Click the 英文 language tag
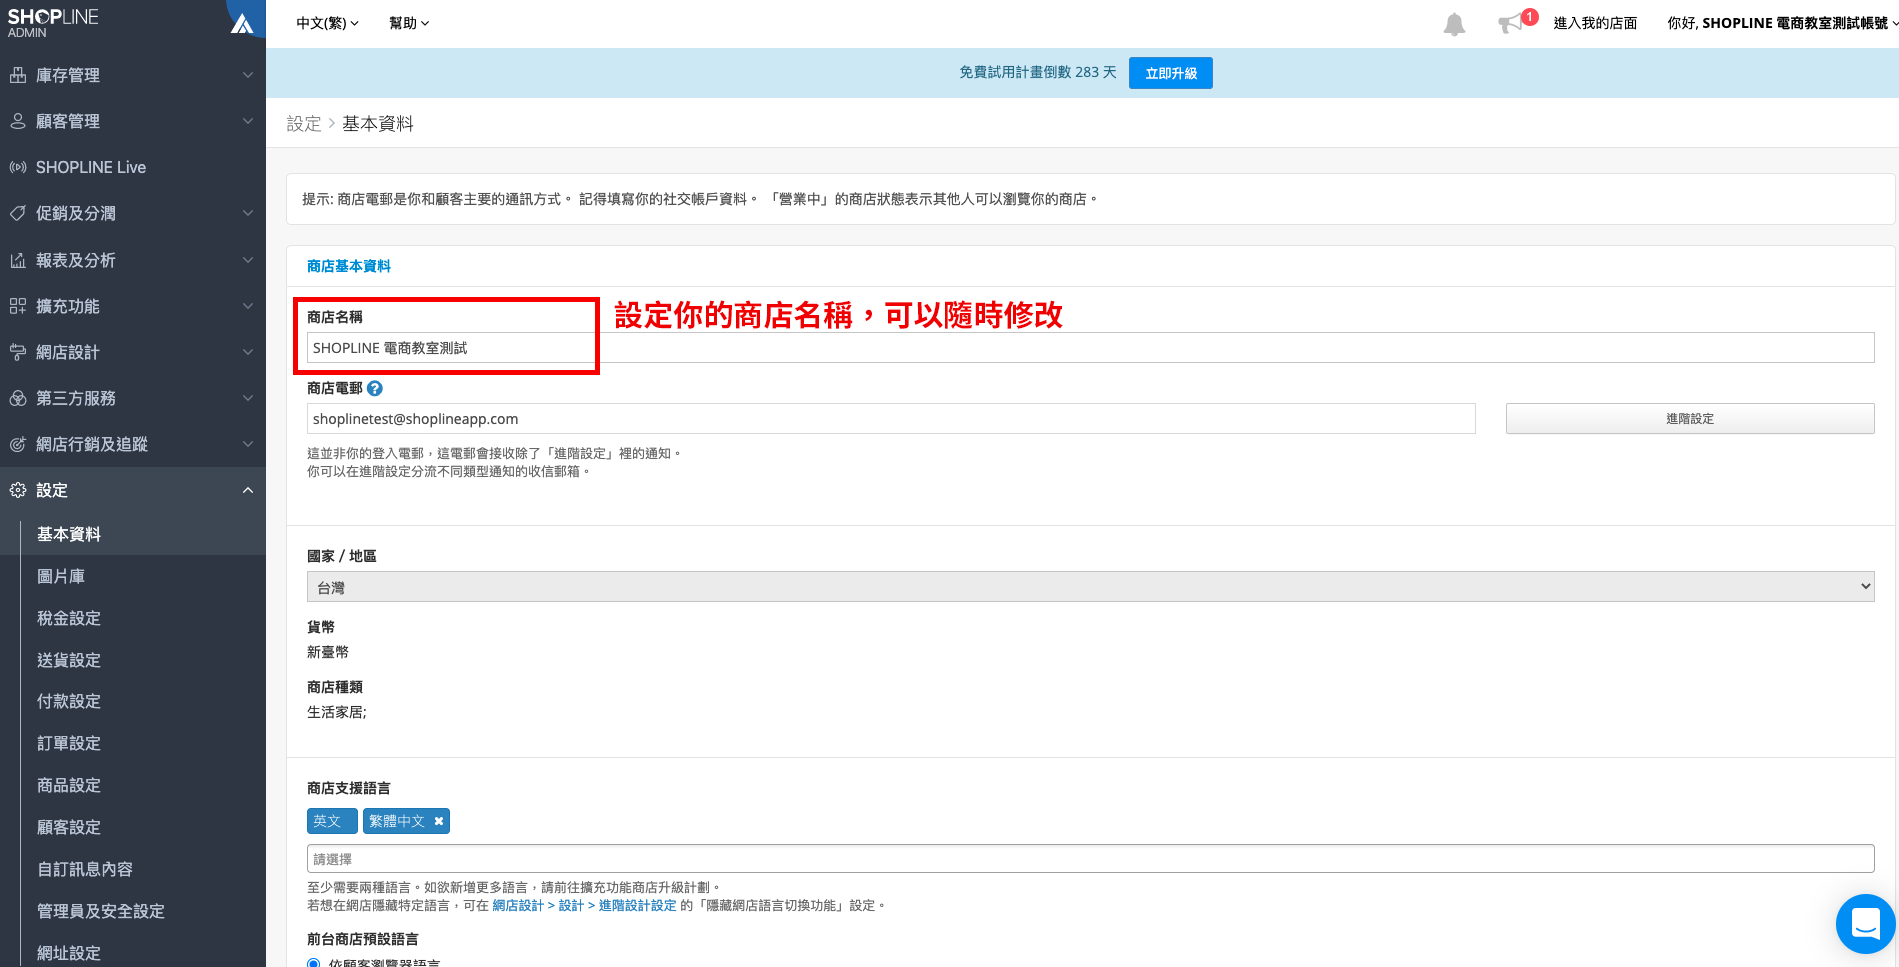 click(x=332, y=821)
